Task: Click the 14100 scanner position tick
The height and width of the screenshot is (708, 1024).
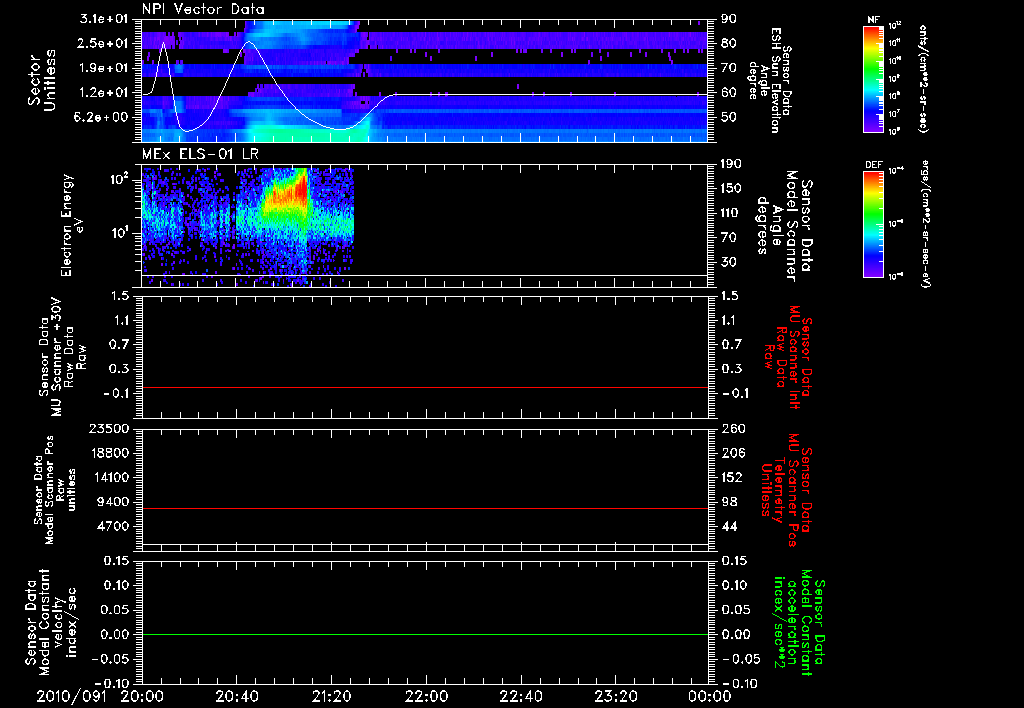Action: click(x=109, y=477)
